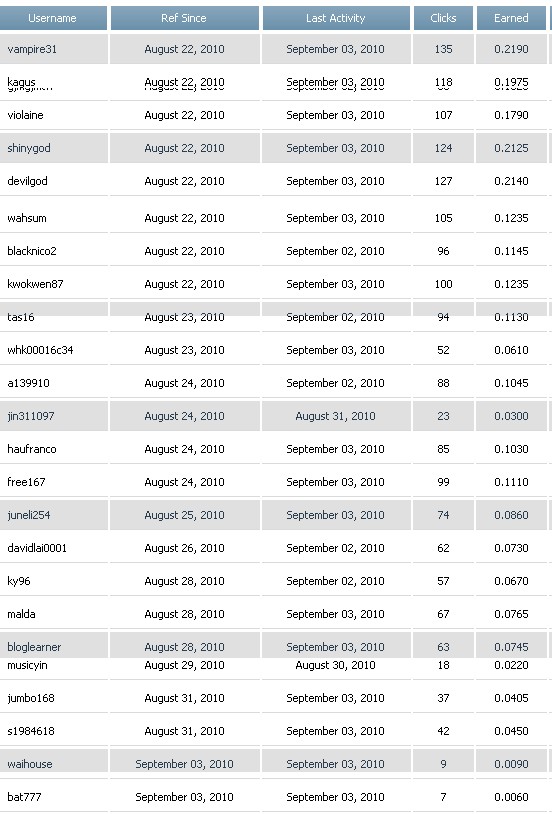Sort by Ref Since column header
552x814 pixels.
point(184,18)
